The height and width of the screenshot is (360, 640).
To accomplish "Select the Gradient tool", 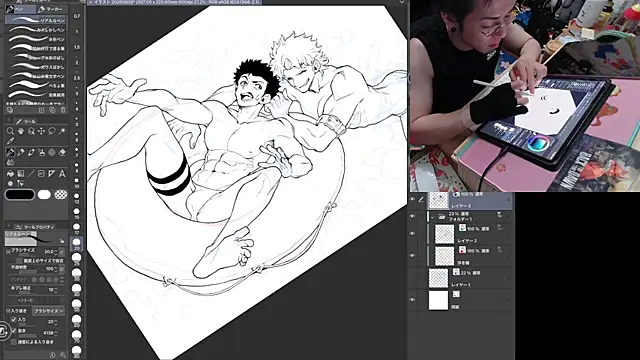I will (21, 173).
